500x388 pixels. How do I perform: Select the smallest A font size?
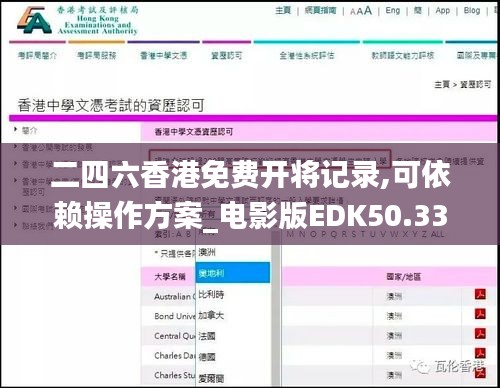[x=353, y=12]
